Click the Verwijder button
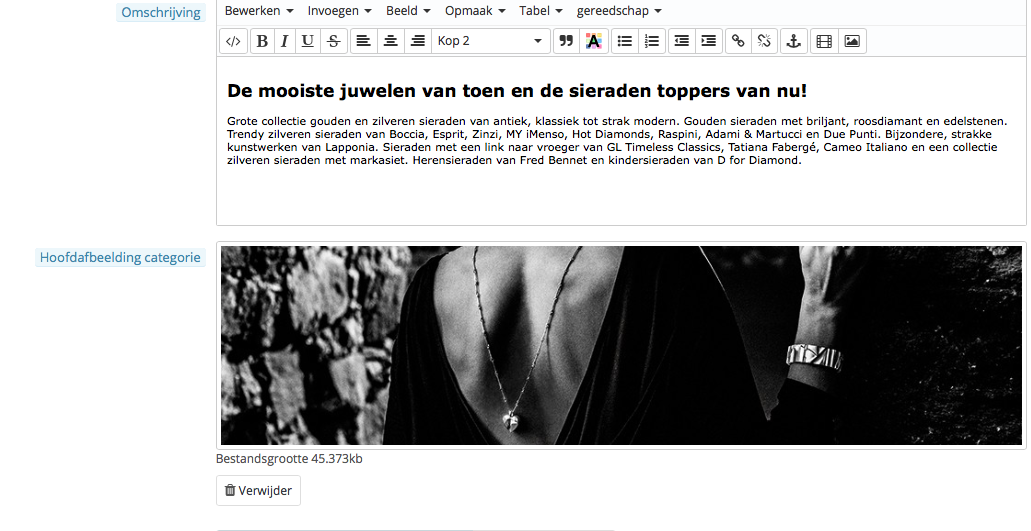The width and height of the screenshot is (1031, 531). (x=258, y=491)
